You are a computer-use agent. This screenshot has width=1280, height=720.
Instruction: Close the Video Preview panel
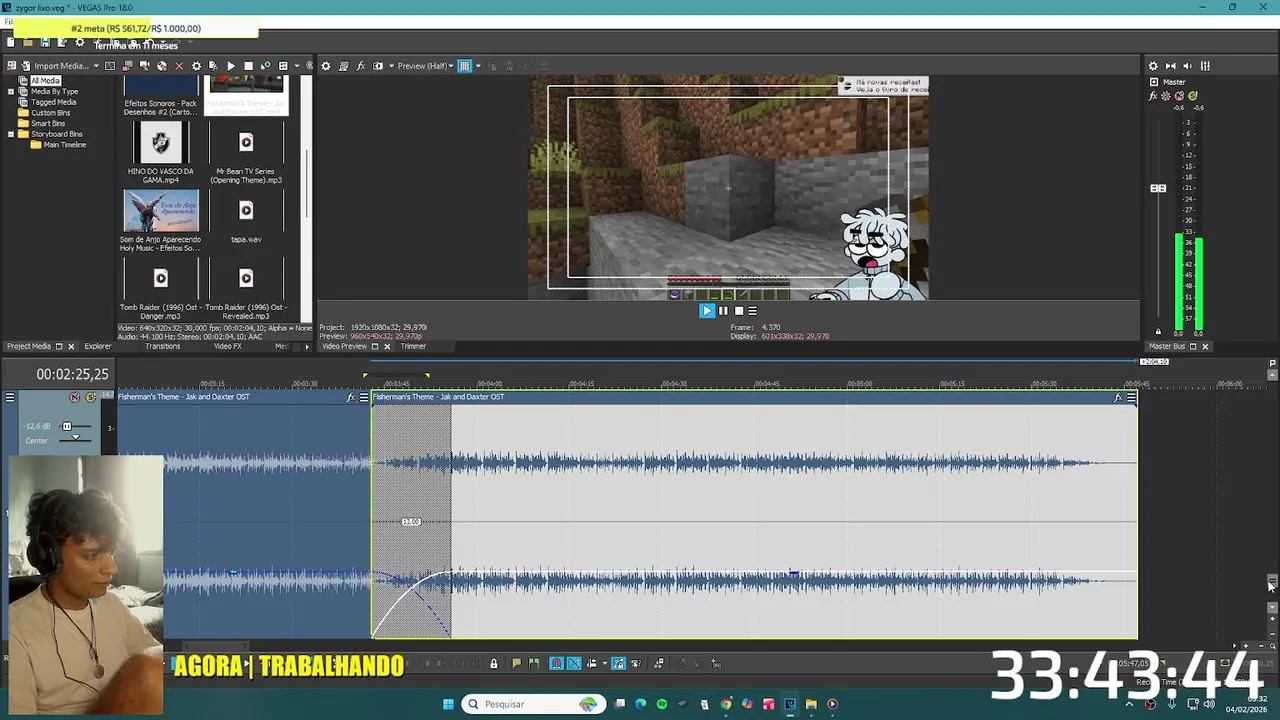(387, 346)
